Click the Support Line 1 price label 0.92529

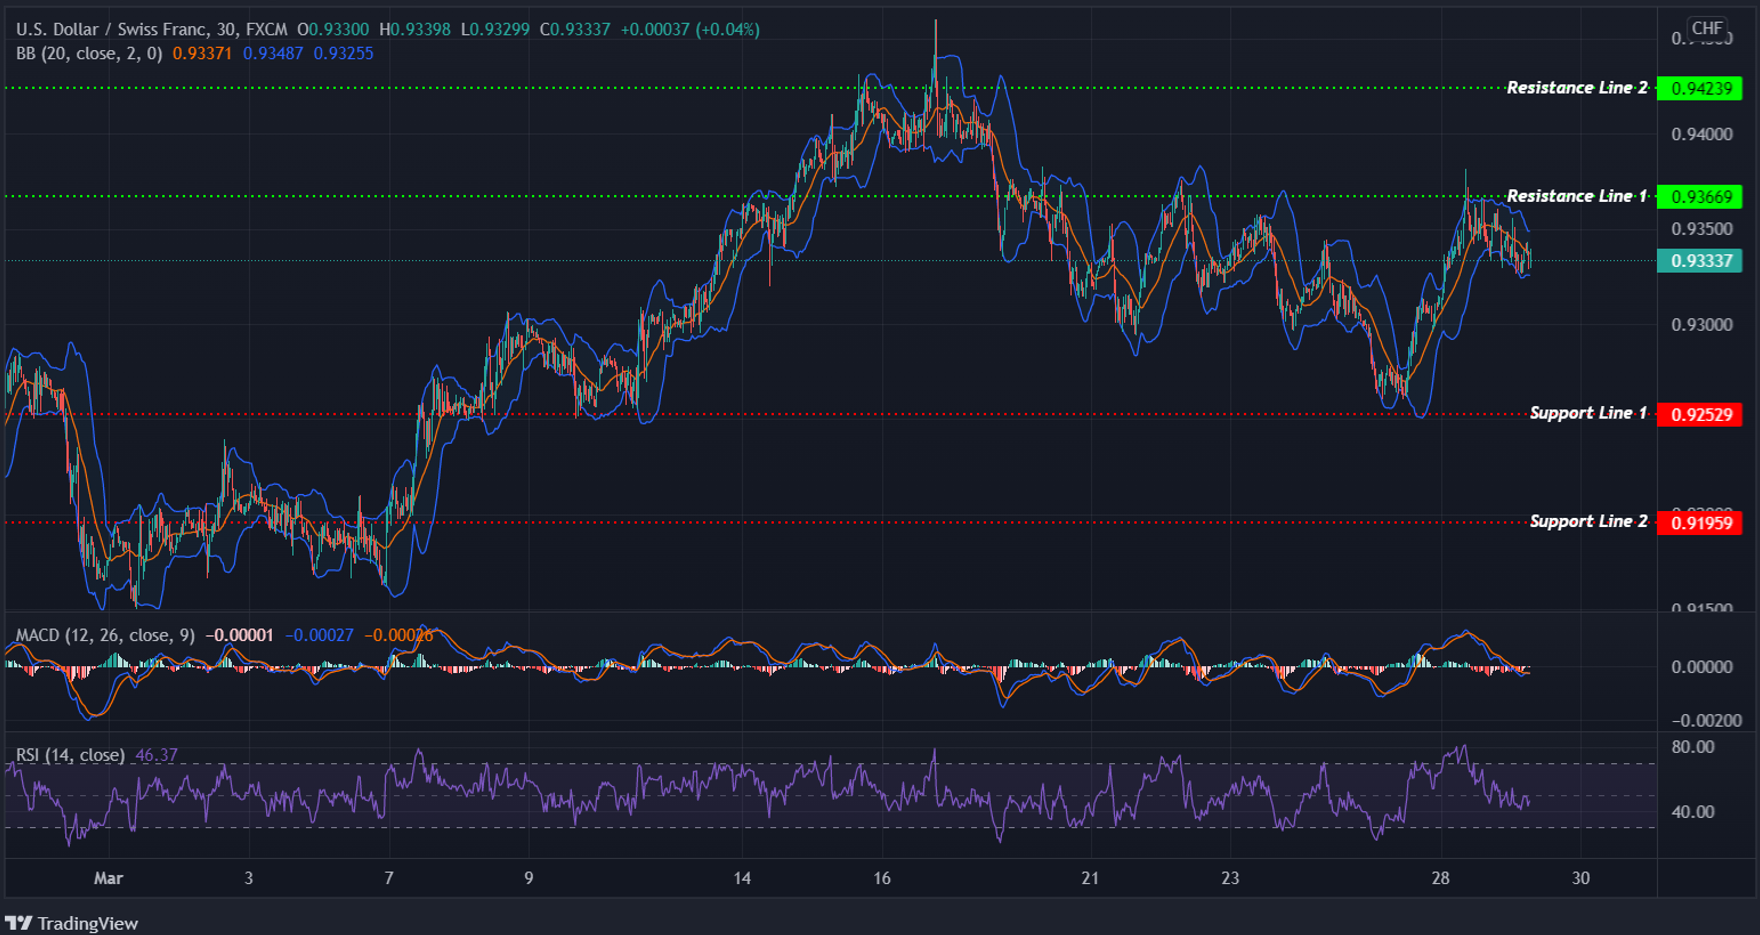pos(1701,413)
